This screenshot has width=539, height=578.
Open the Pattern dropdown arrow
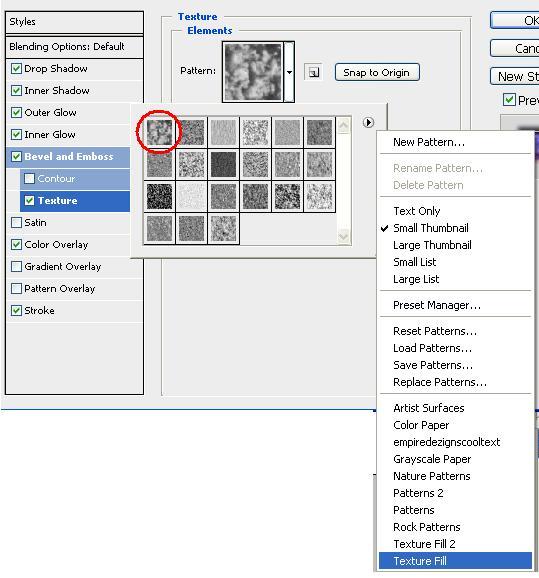pos(289,72)
